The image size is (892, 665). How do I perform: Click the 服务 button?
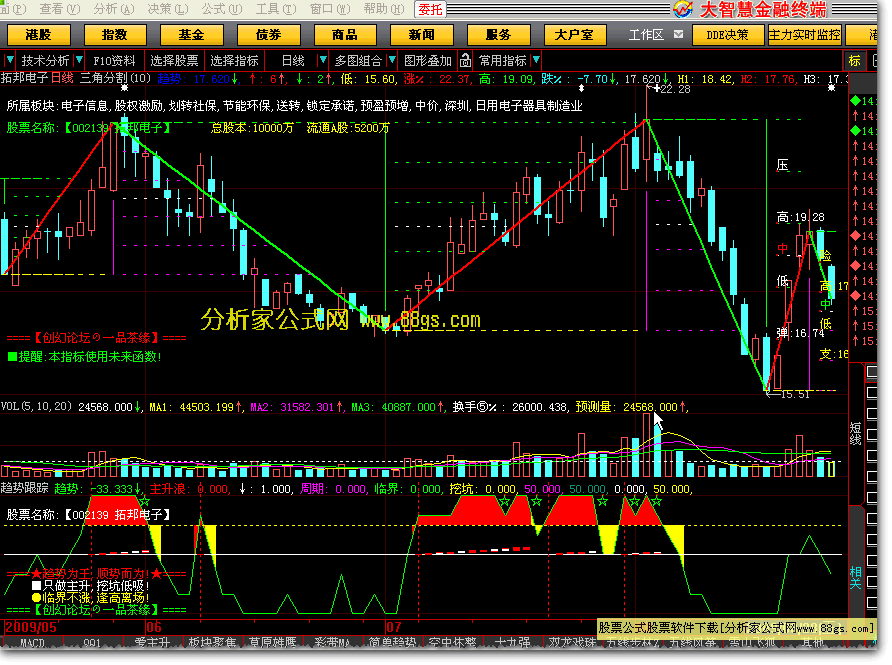[x=498, y=35]
